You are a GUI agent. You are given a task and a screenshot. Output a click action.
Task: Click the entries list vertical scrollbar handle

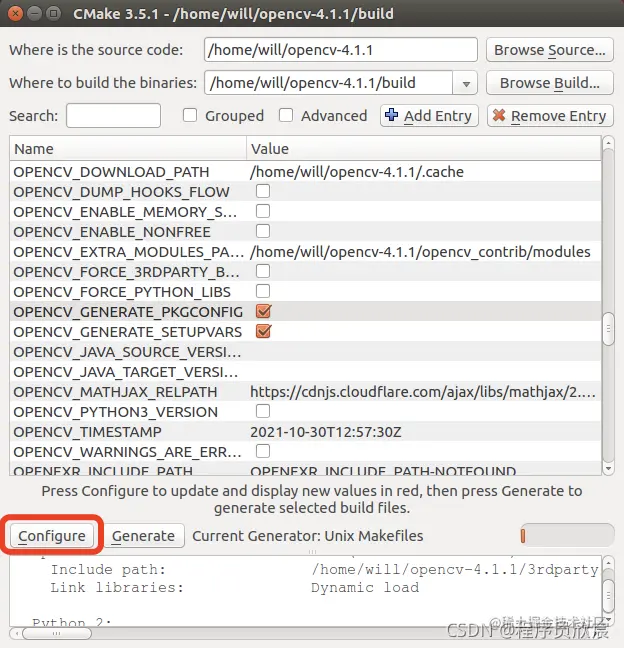coord(608,329)
